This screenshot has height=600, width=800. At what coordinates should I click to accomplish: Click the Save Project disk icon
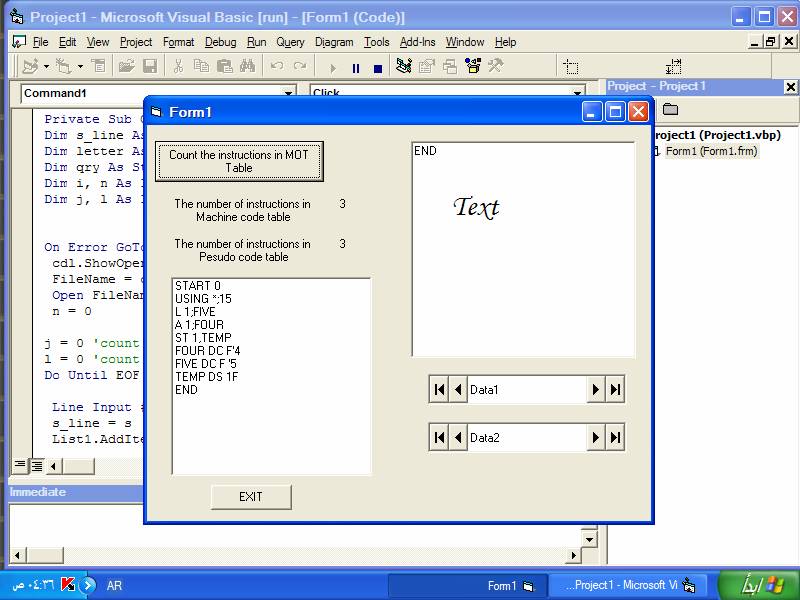(150, 66)
